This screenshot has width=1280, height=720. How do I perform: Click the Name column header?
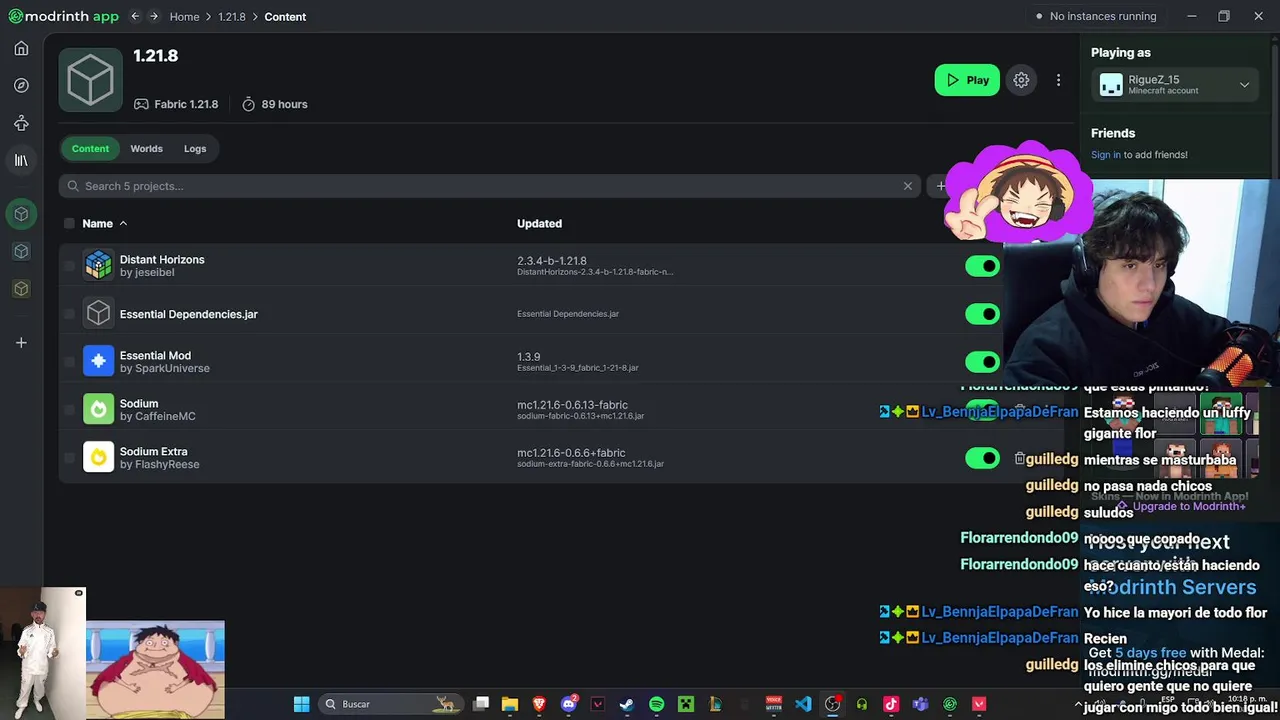97,223
